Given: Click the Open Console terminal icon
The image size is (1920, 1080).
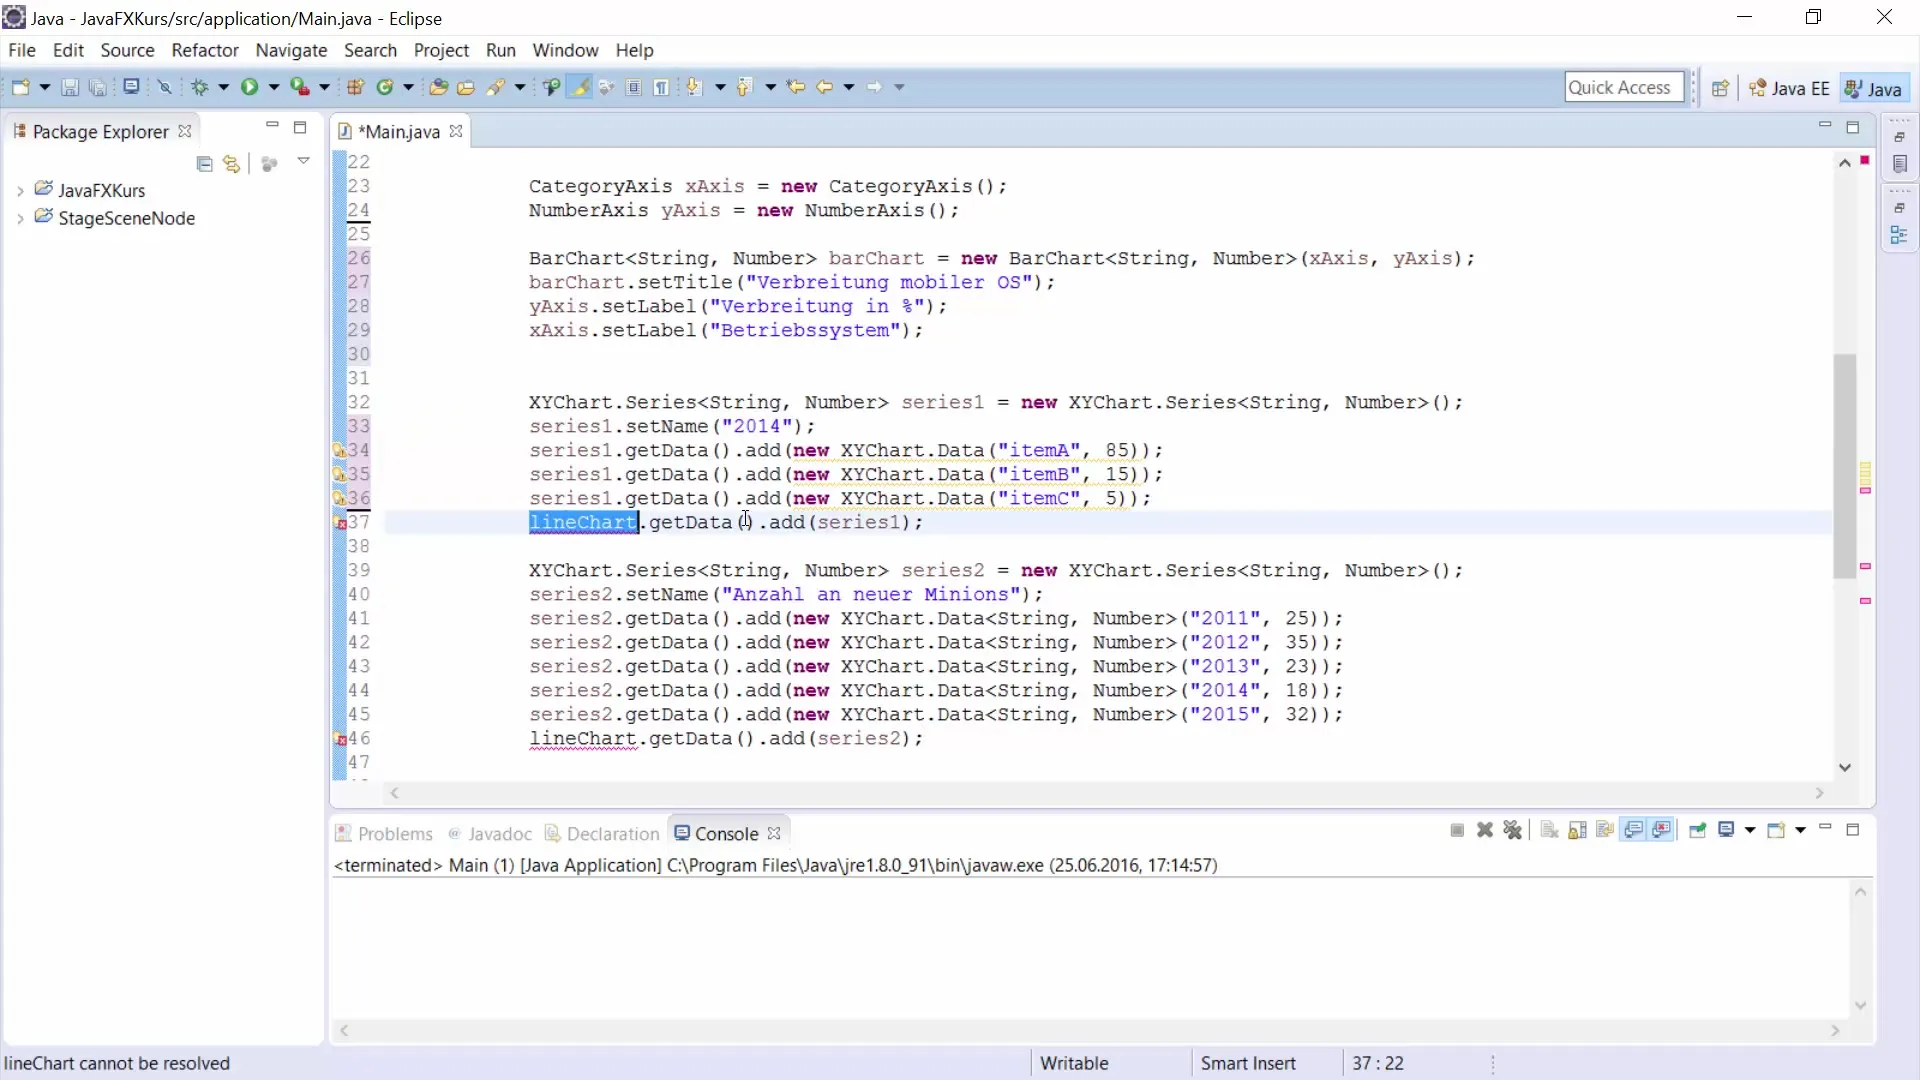Looking at the screenshot, I should pyautogui.click(x=131, y=87).
